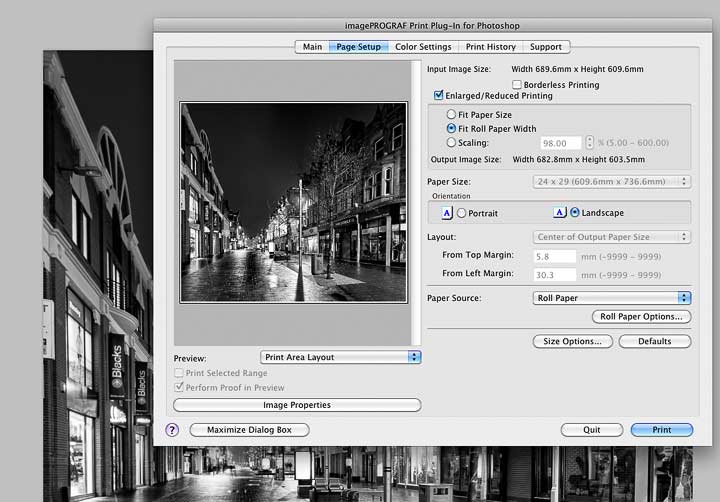Select the Page Setup tab
This screenshot has width=720, height=502.
click(359, 47)
